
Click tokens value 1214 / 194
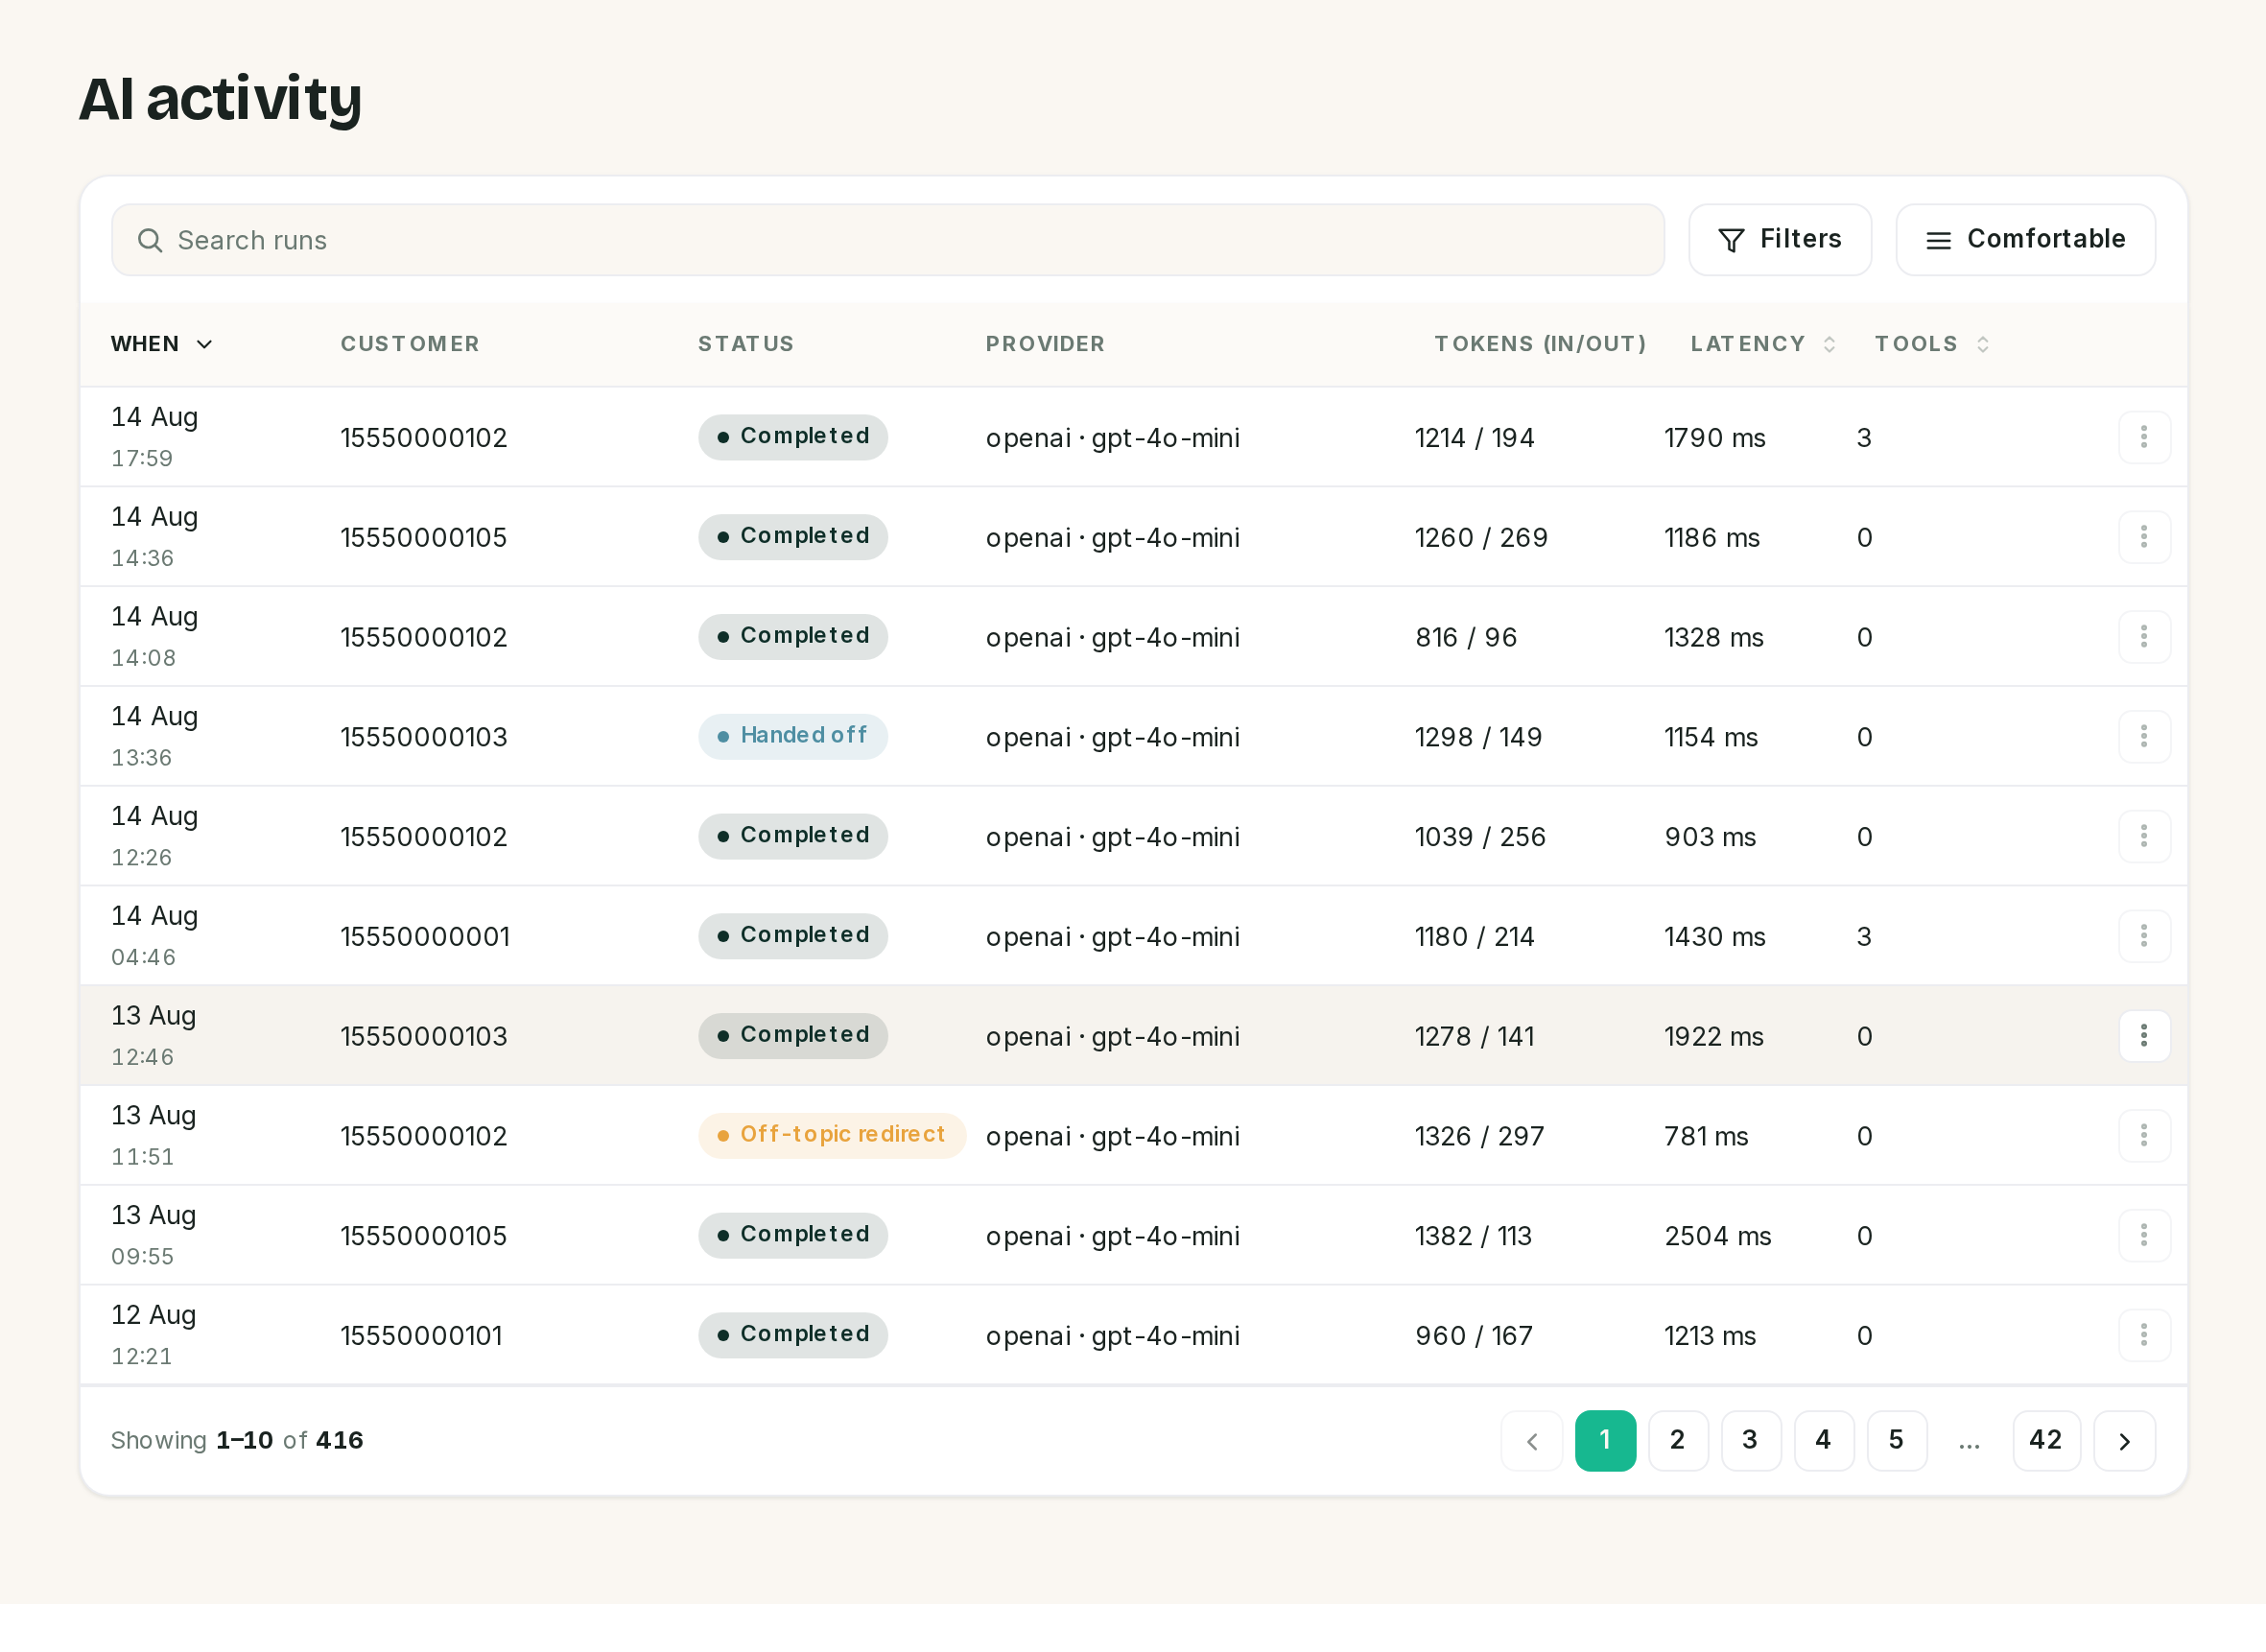click(1474, 438)
